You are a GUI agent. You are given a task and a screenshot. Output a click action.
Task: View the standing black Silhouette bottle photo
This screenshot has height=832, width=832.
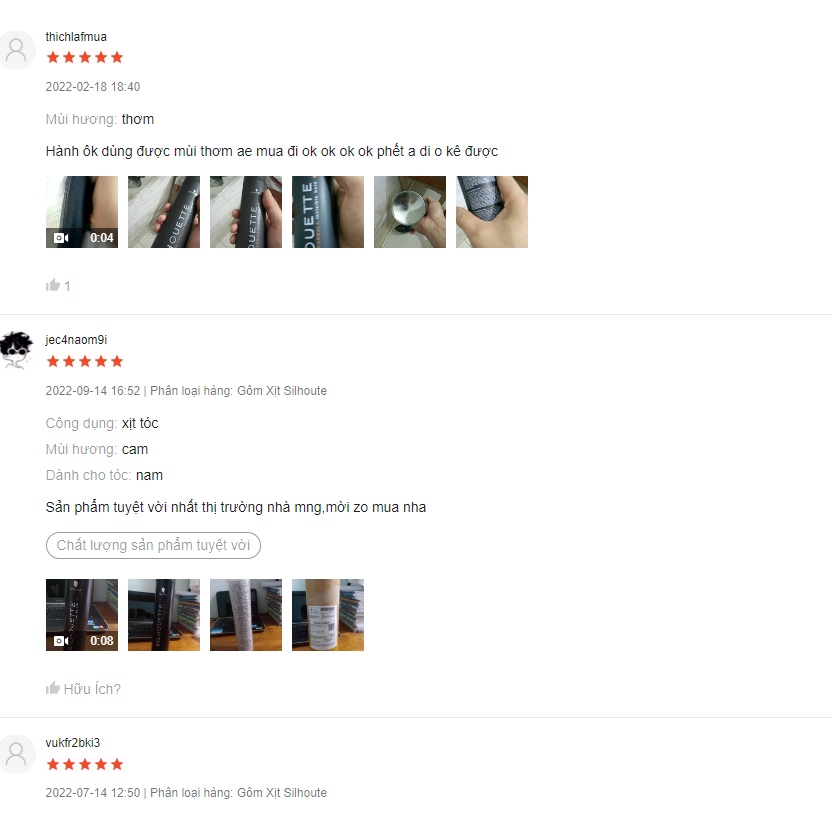click(164, 614)
